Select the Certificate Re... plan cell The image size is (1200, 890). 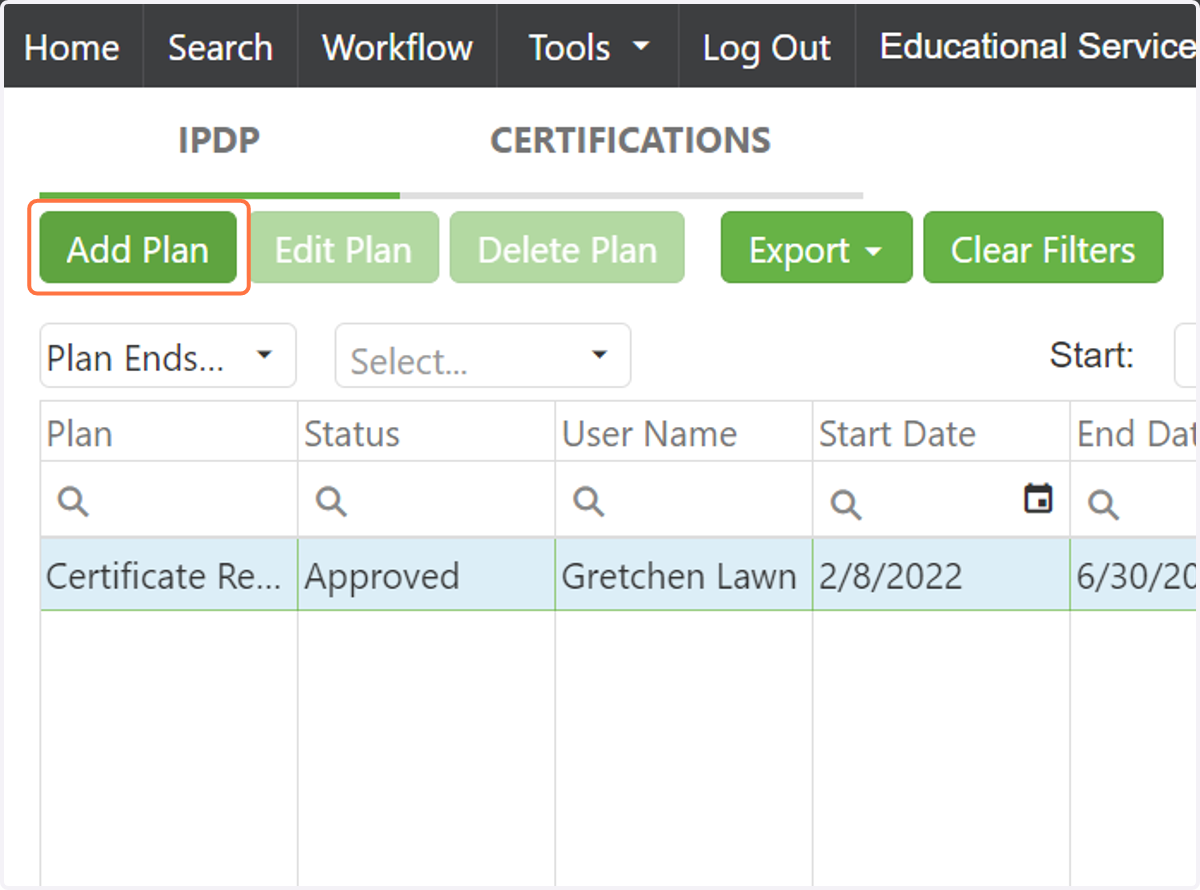[169, 575]
